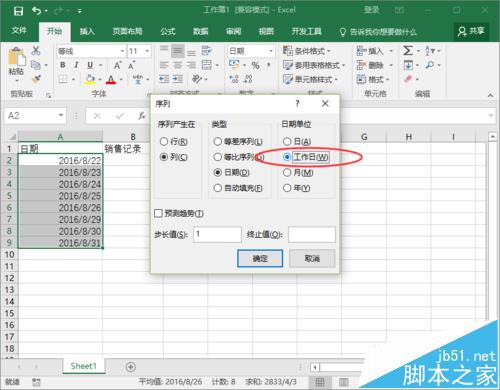This screenshot has height=390, width=500.
Task: Expand the Name Box A2 dropdown
Action: point(61,115)
